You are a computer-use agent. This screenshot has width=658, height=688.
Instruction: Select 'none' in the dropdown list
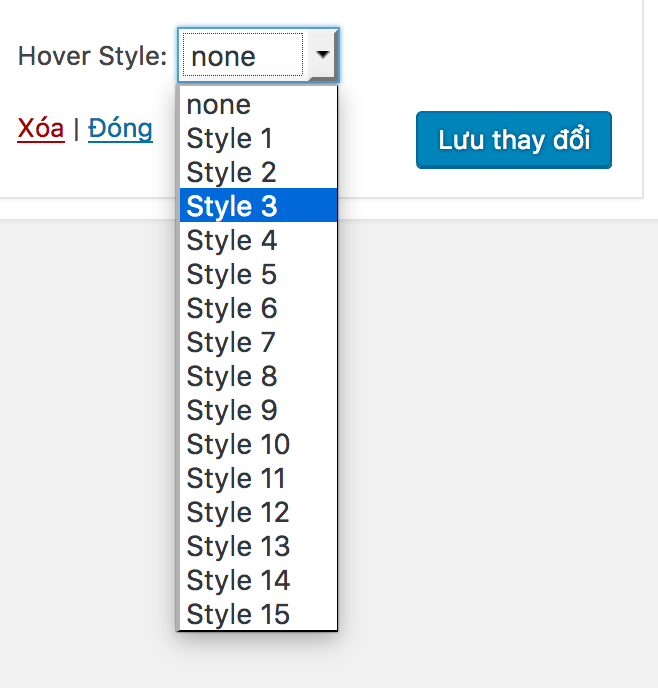257,104
